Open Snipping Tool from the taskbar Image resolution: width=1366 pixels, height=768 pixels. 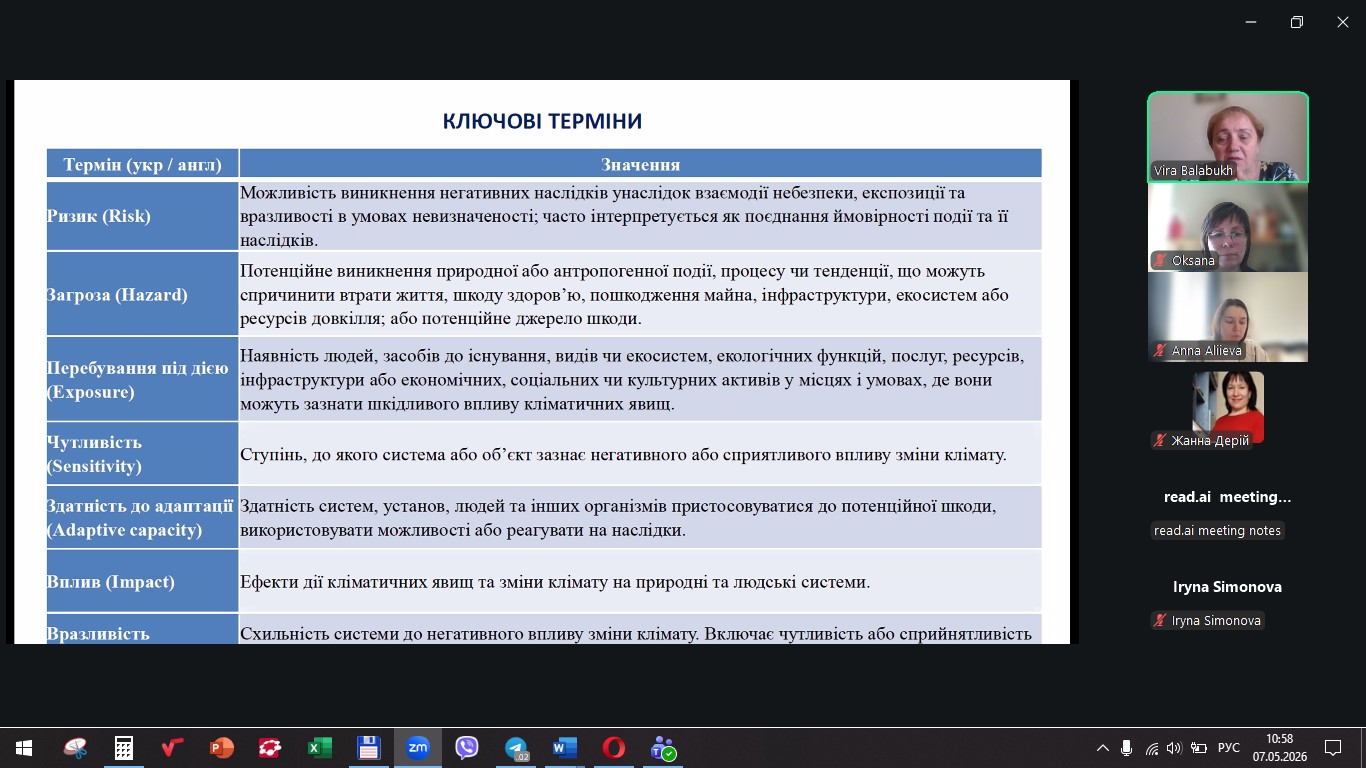[x=75, y=748]
